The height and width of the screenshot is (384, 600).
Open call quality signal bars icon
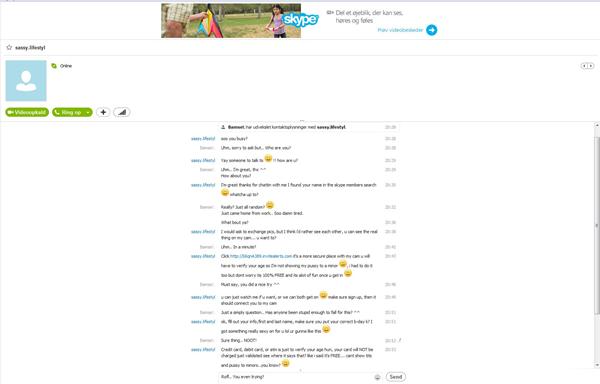tap(122, 112)
